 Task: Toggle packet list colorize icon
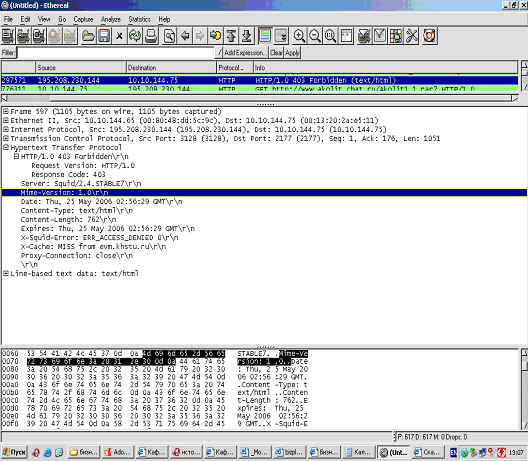point(265,36)
